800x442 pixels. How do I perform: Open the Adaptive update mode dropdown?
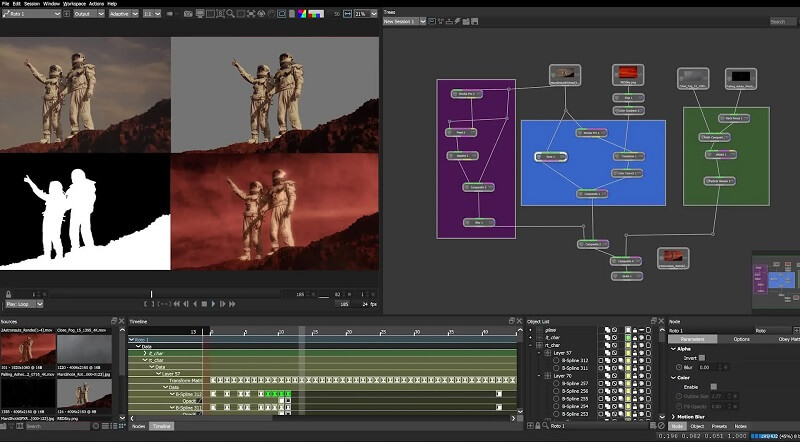point(123,14)
